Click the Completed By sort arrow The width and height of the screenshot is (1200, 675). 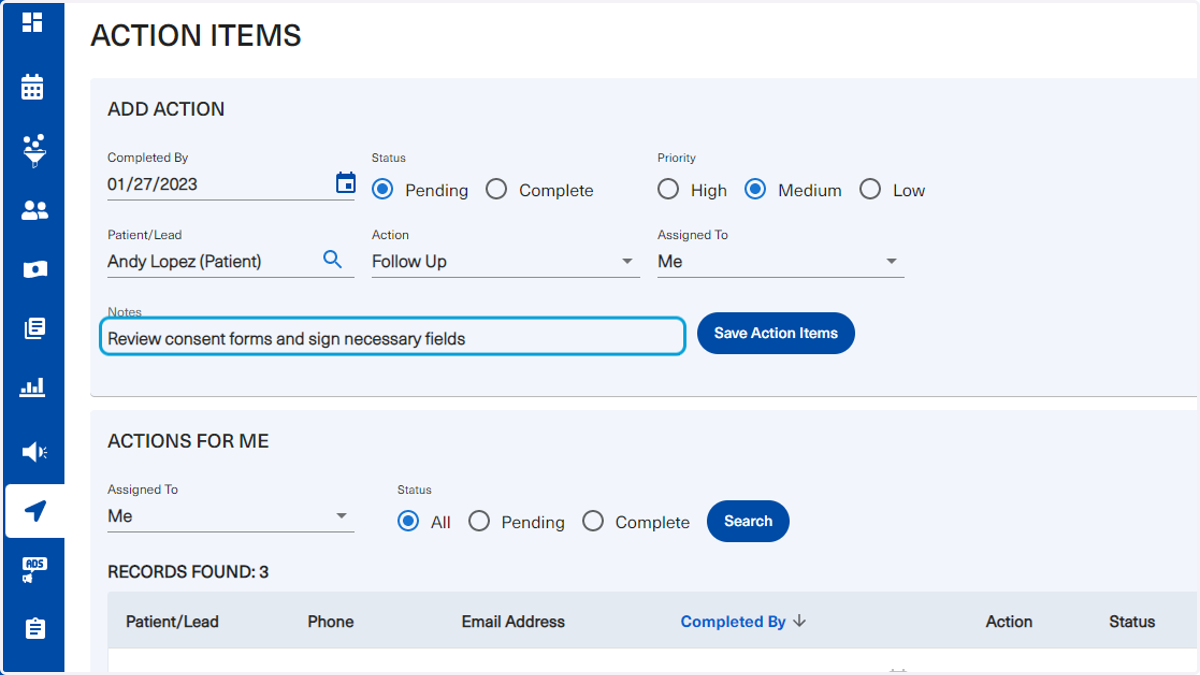pos(799,621)
